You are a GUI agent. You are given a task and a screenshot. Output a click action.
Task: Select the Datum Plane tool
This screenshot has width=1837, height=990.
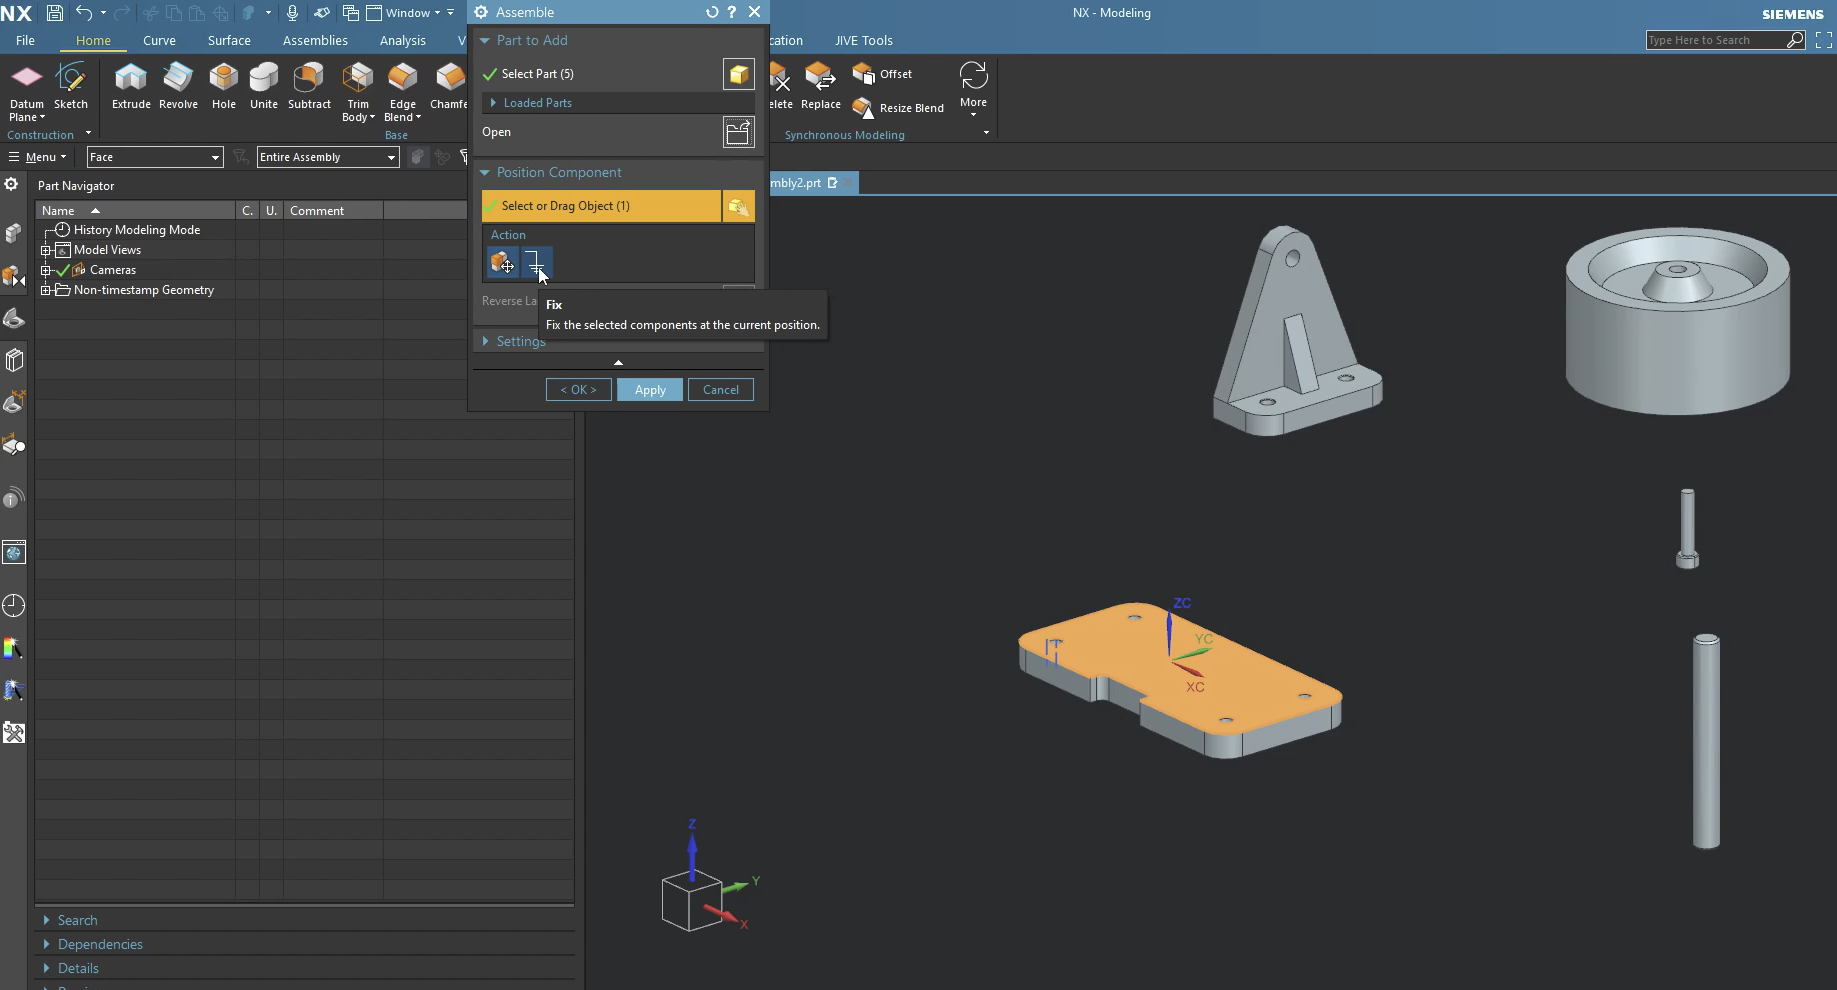coord(27,92)
